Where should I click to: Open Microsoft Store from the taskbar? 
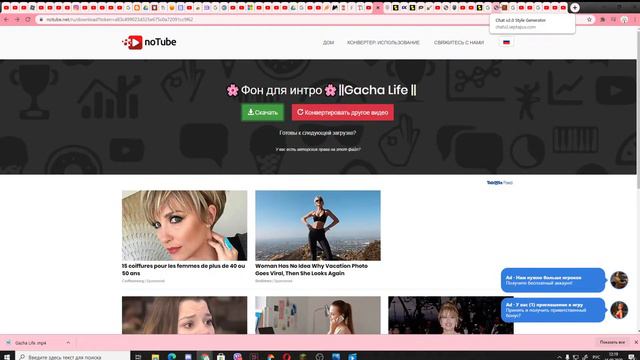point(221,356)
